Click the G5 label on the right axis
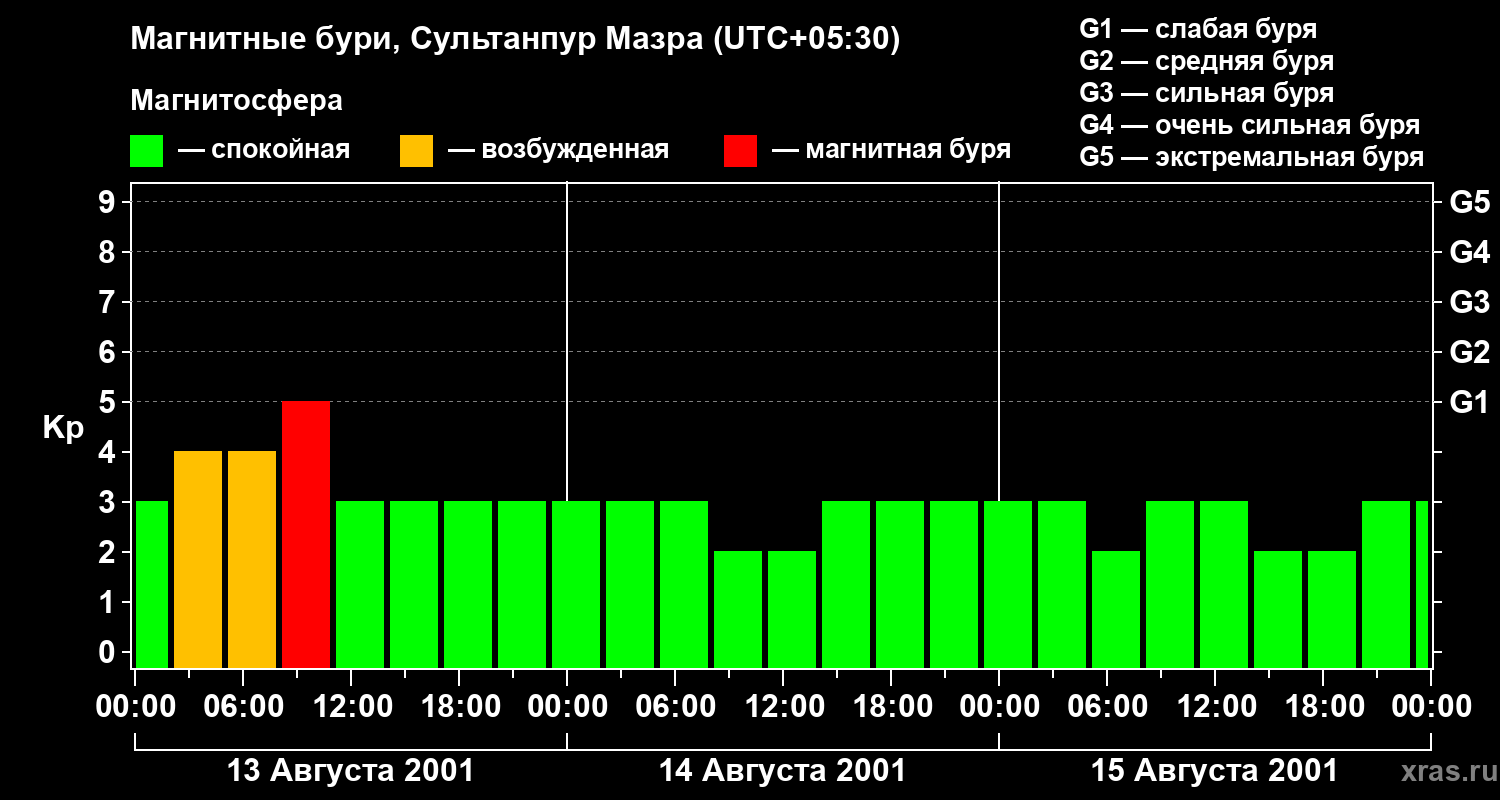The height and width of the screenshot is (800, 1500). point(1470,202)
